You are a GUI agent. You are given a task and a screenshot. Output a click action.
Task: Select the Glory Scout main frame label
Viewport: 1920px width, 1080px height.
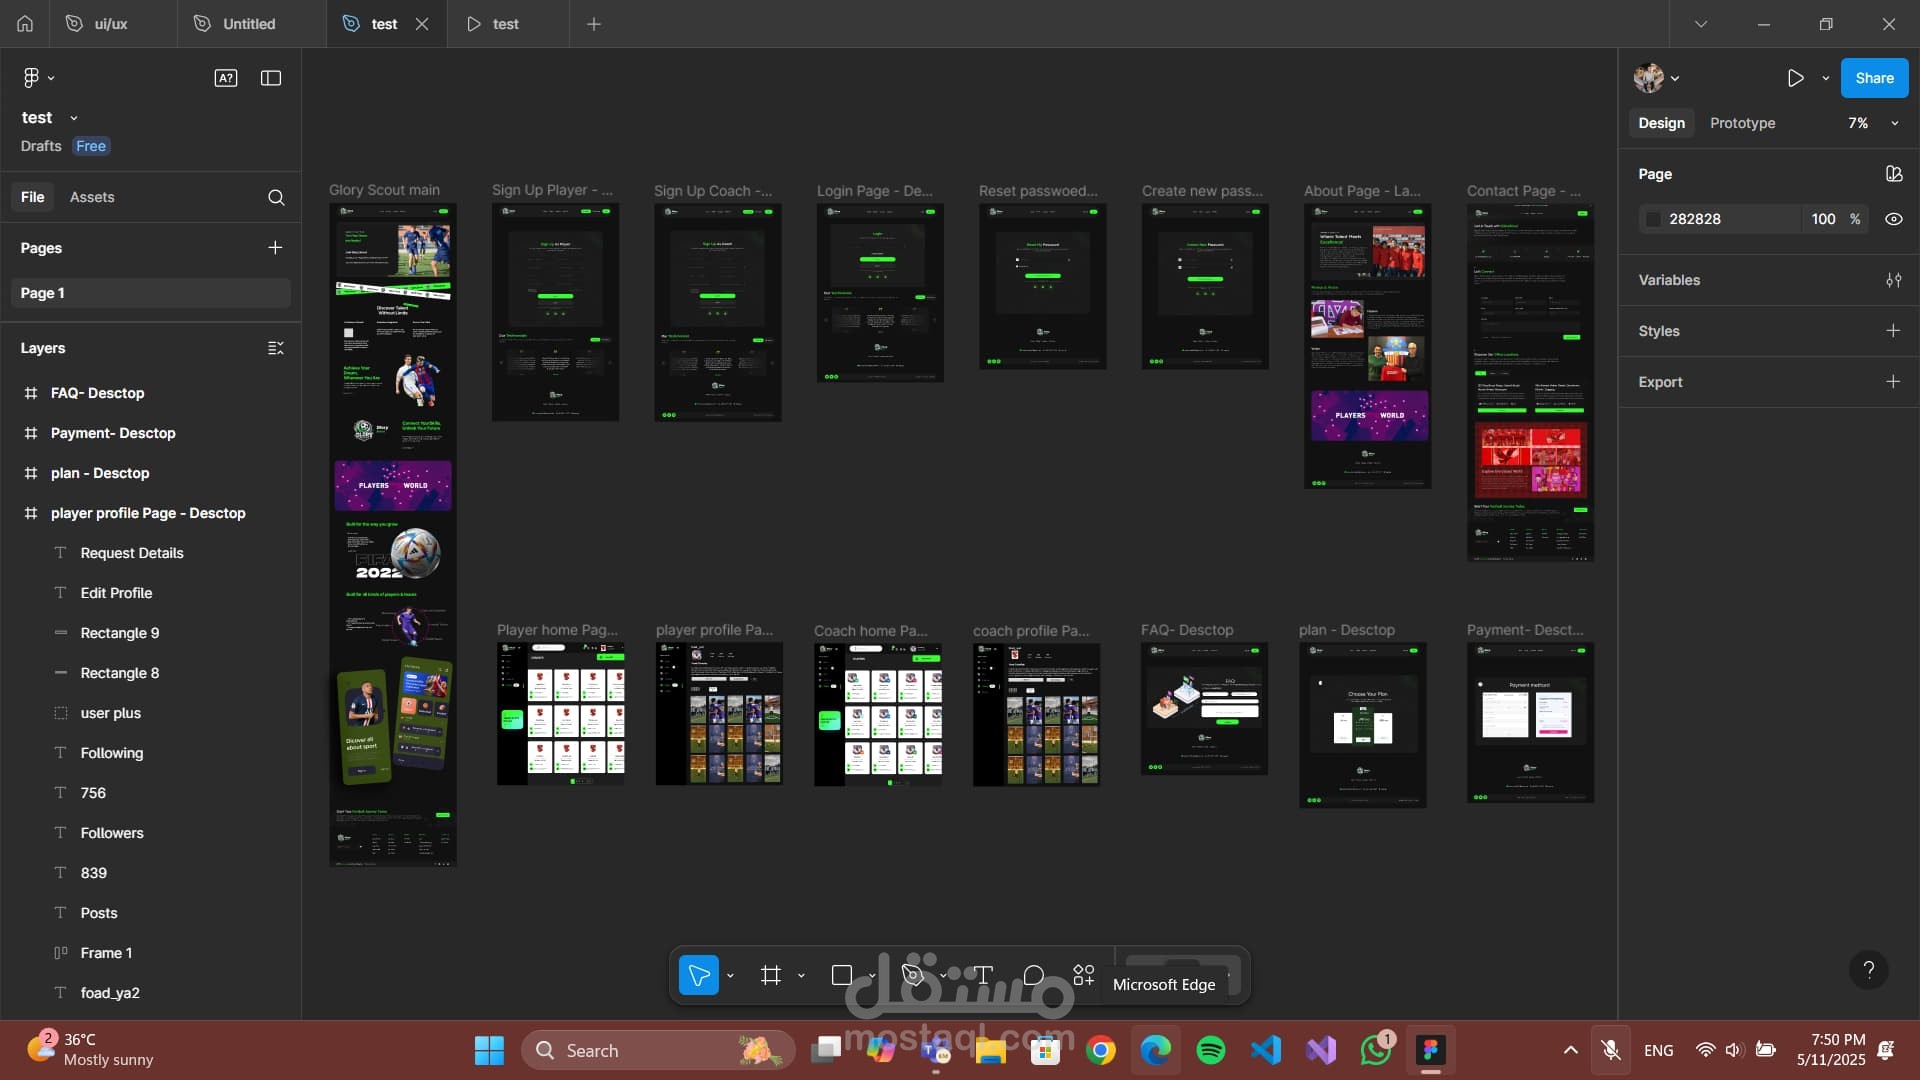click(x=384, y=190)
